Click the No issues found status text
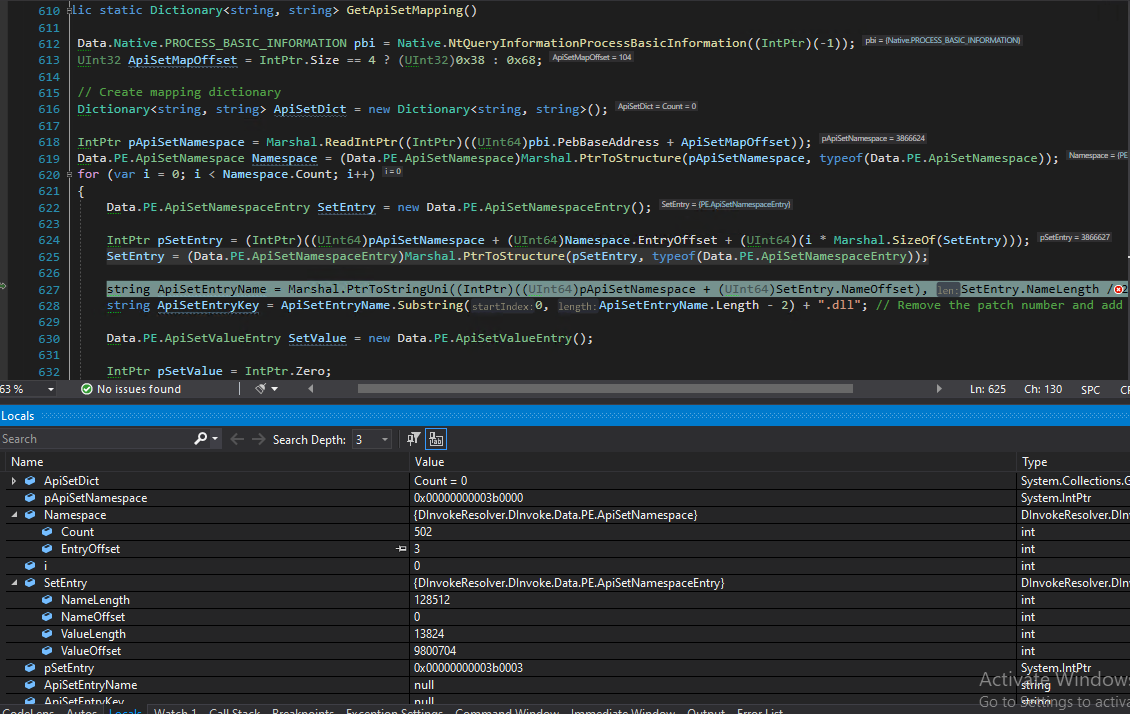The width and height of the screenshot is (1130, 714). tap(139, 389)
